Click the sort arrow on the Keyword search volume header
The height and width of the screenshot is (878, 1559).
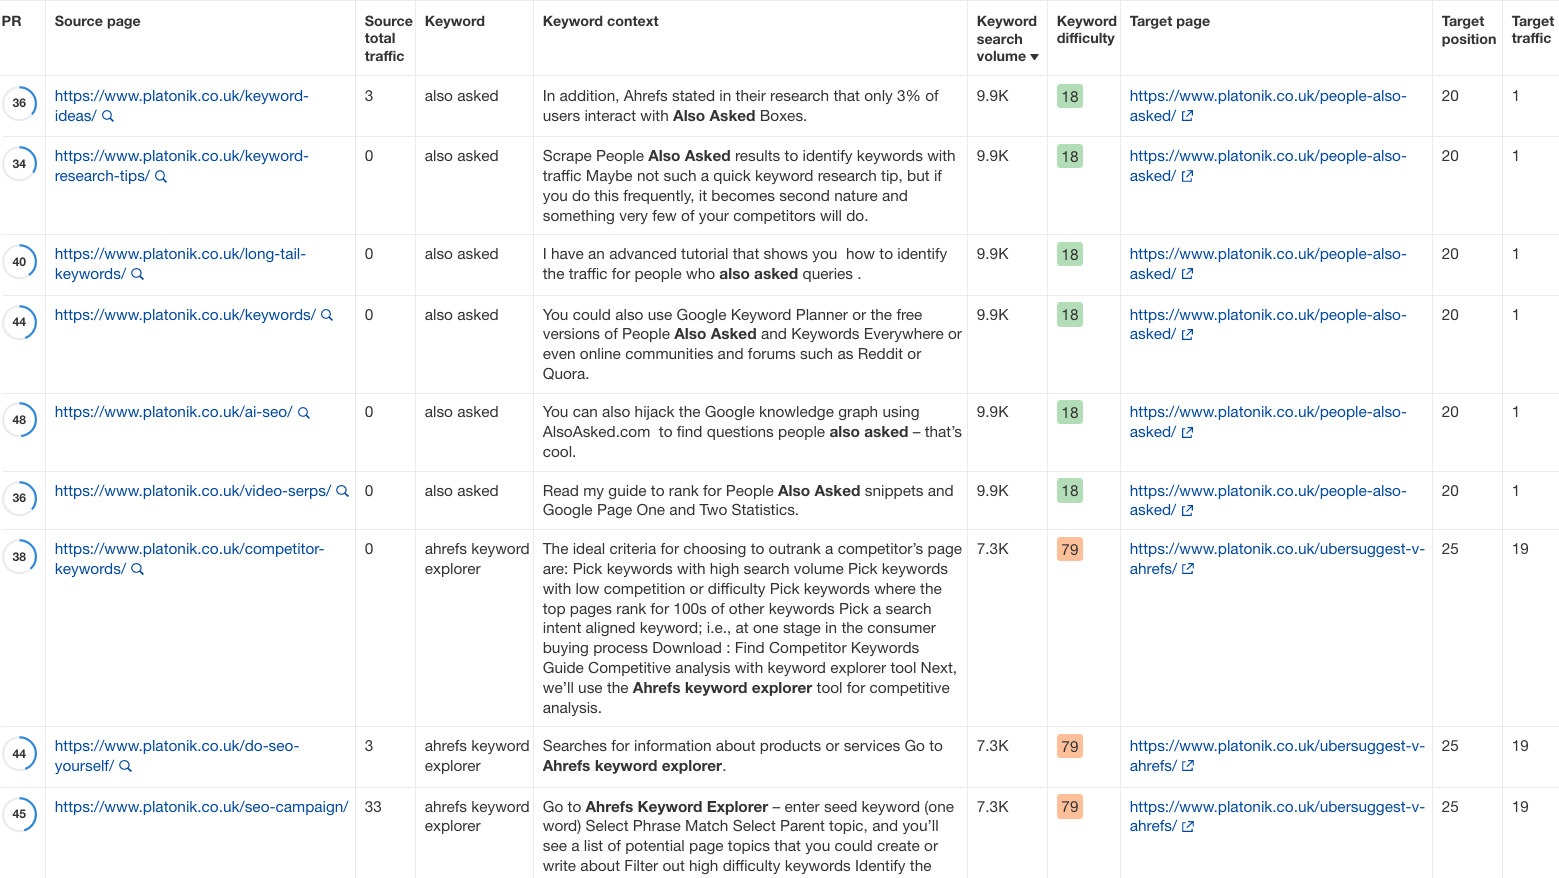1034,57
